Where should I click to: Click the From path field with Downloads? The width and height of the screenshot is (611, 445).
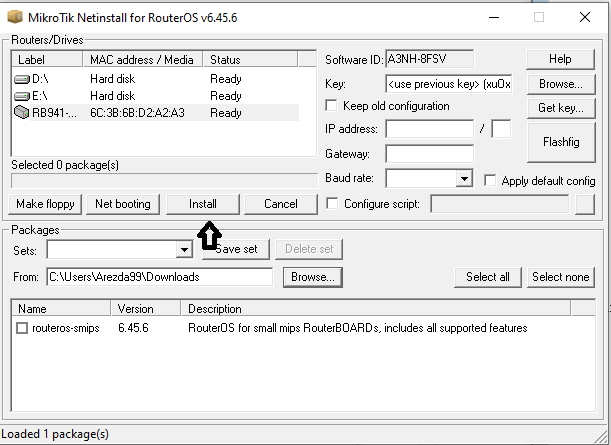pos(159,277)
